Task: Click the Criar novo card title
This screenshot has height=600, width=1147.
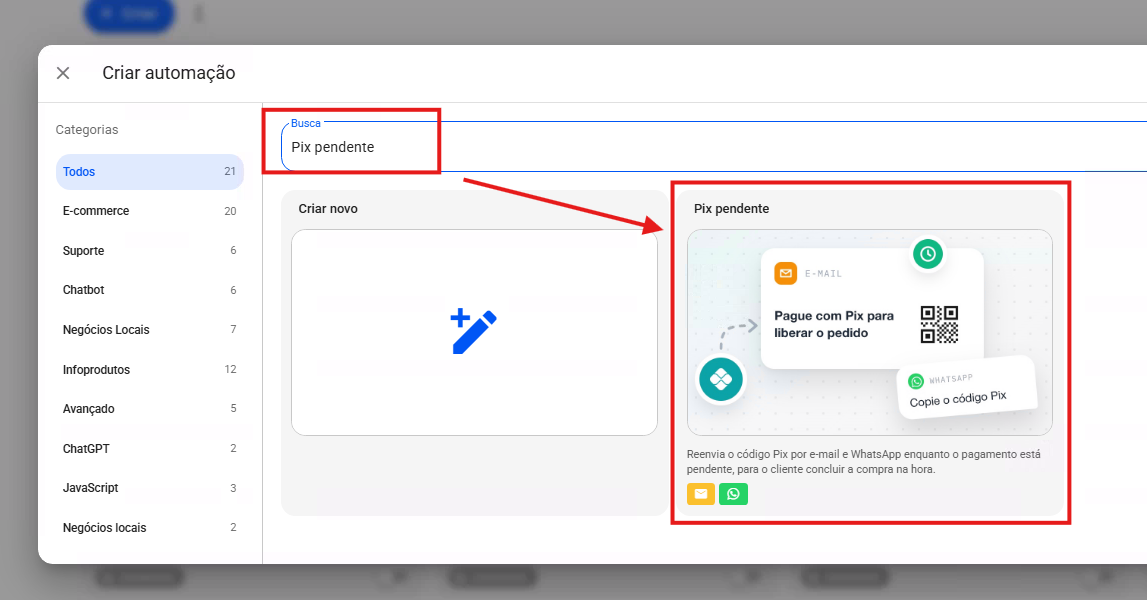Action: click(328, 209)
